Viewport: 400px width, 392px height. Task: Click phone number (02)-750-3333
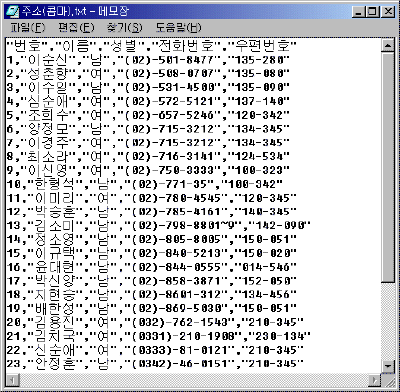170,170
